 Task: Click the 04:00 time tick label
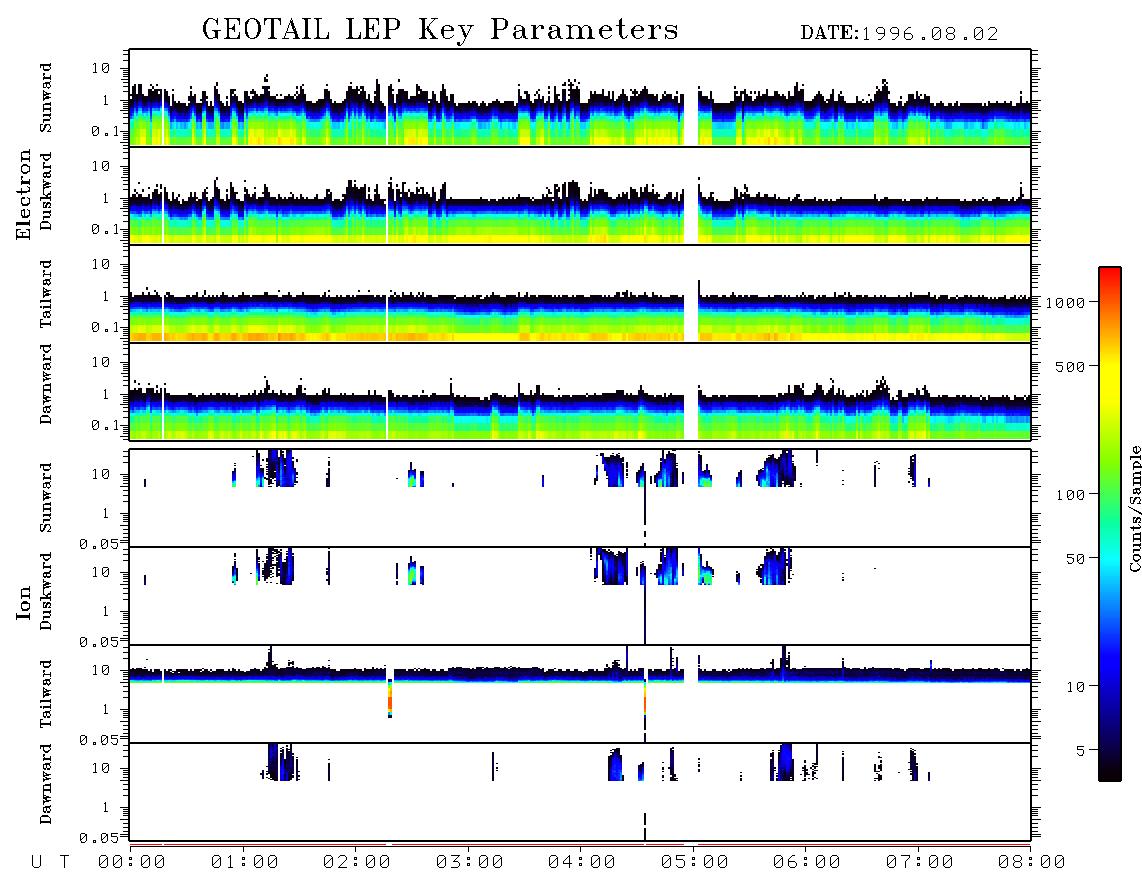[x=582, y=862]
